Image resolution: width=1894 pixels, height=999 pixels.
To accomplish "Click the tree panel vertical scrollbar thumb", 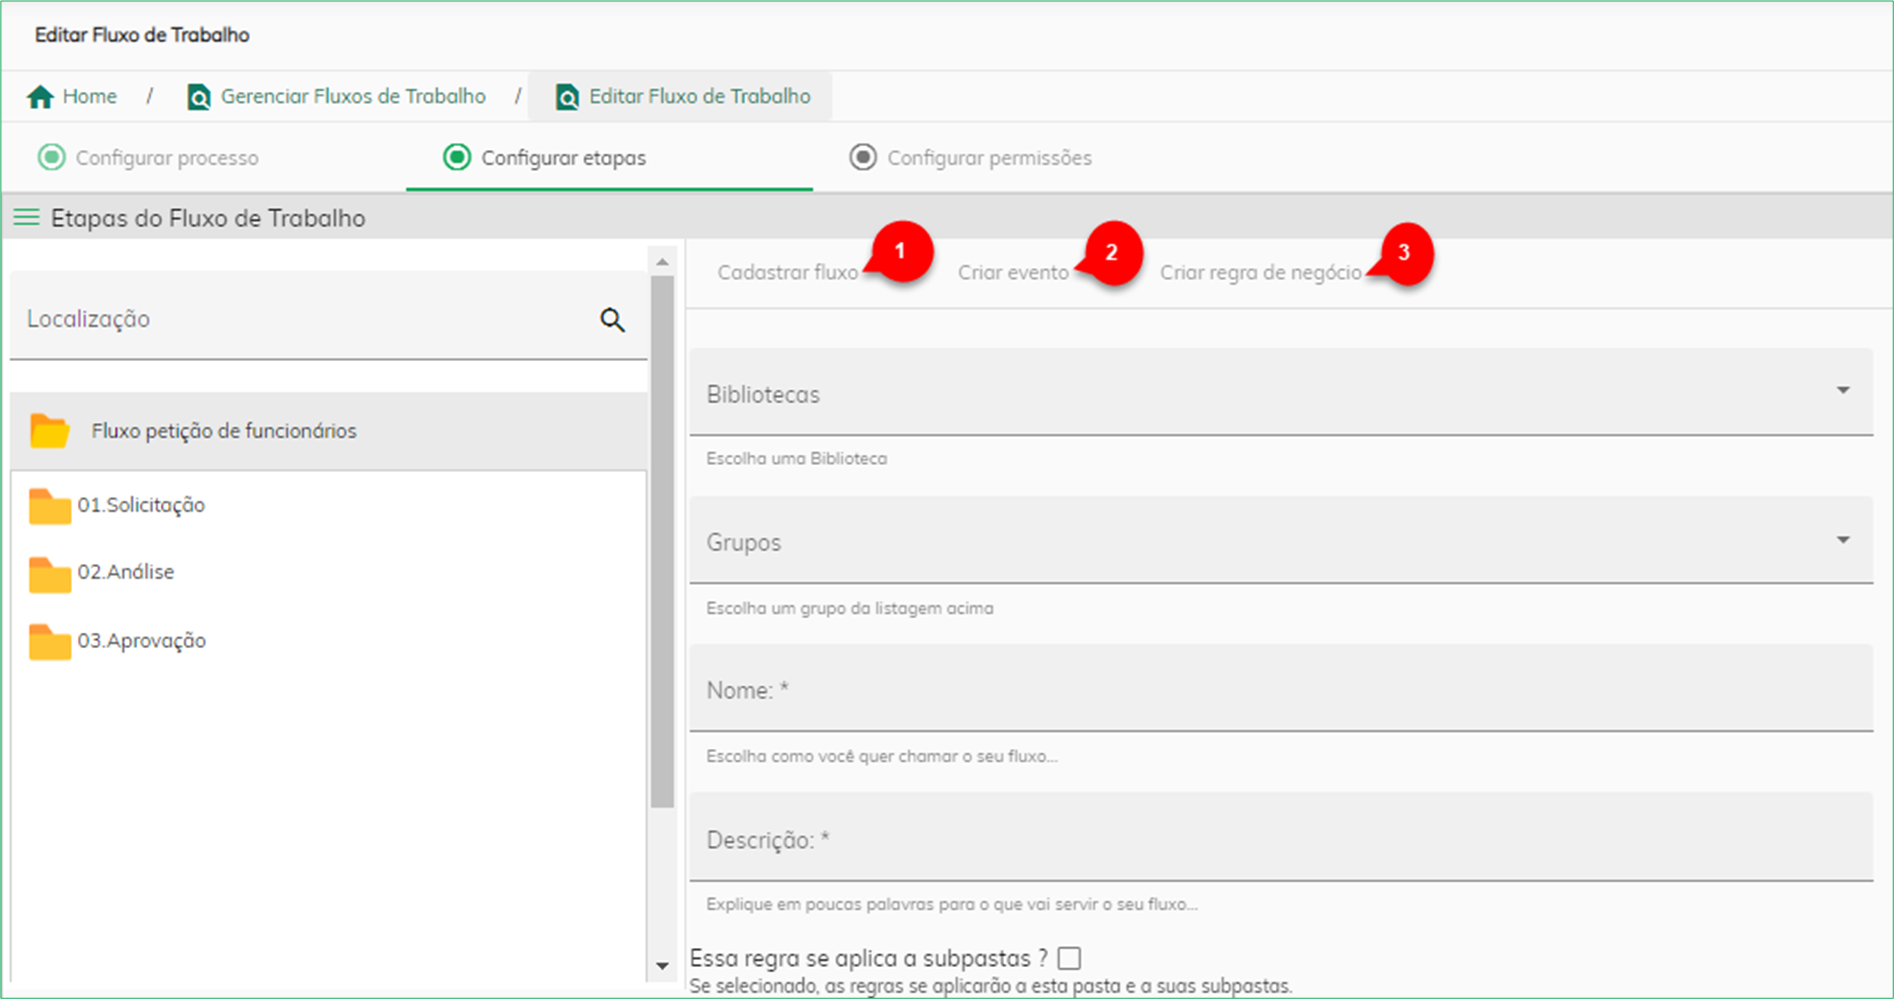I will pyautogui.click(x=662, y=541).
